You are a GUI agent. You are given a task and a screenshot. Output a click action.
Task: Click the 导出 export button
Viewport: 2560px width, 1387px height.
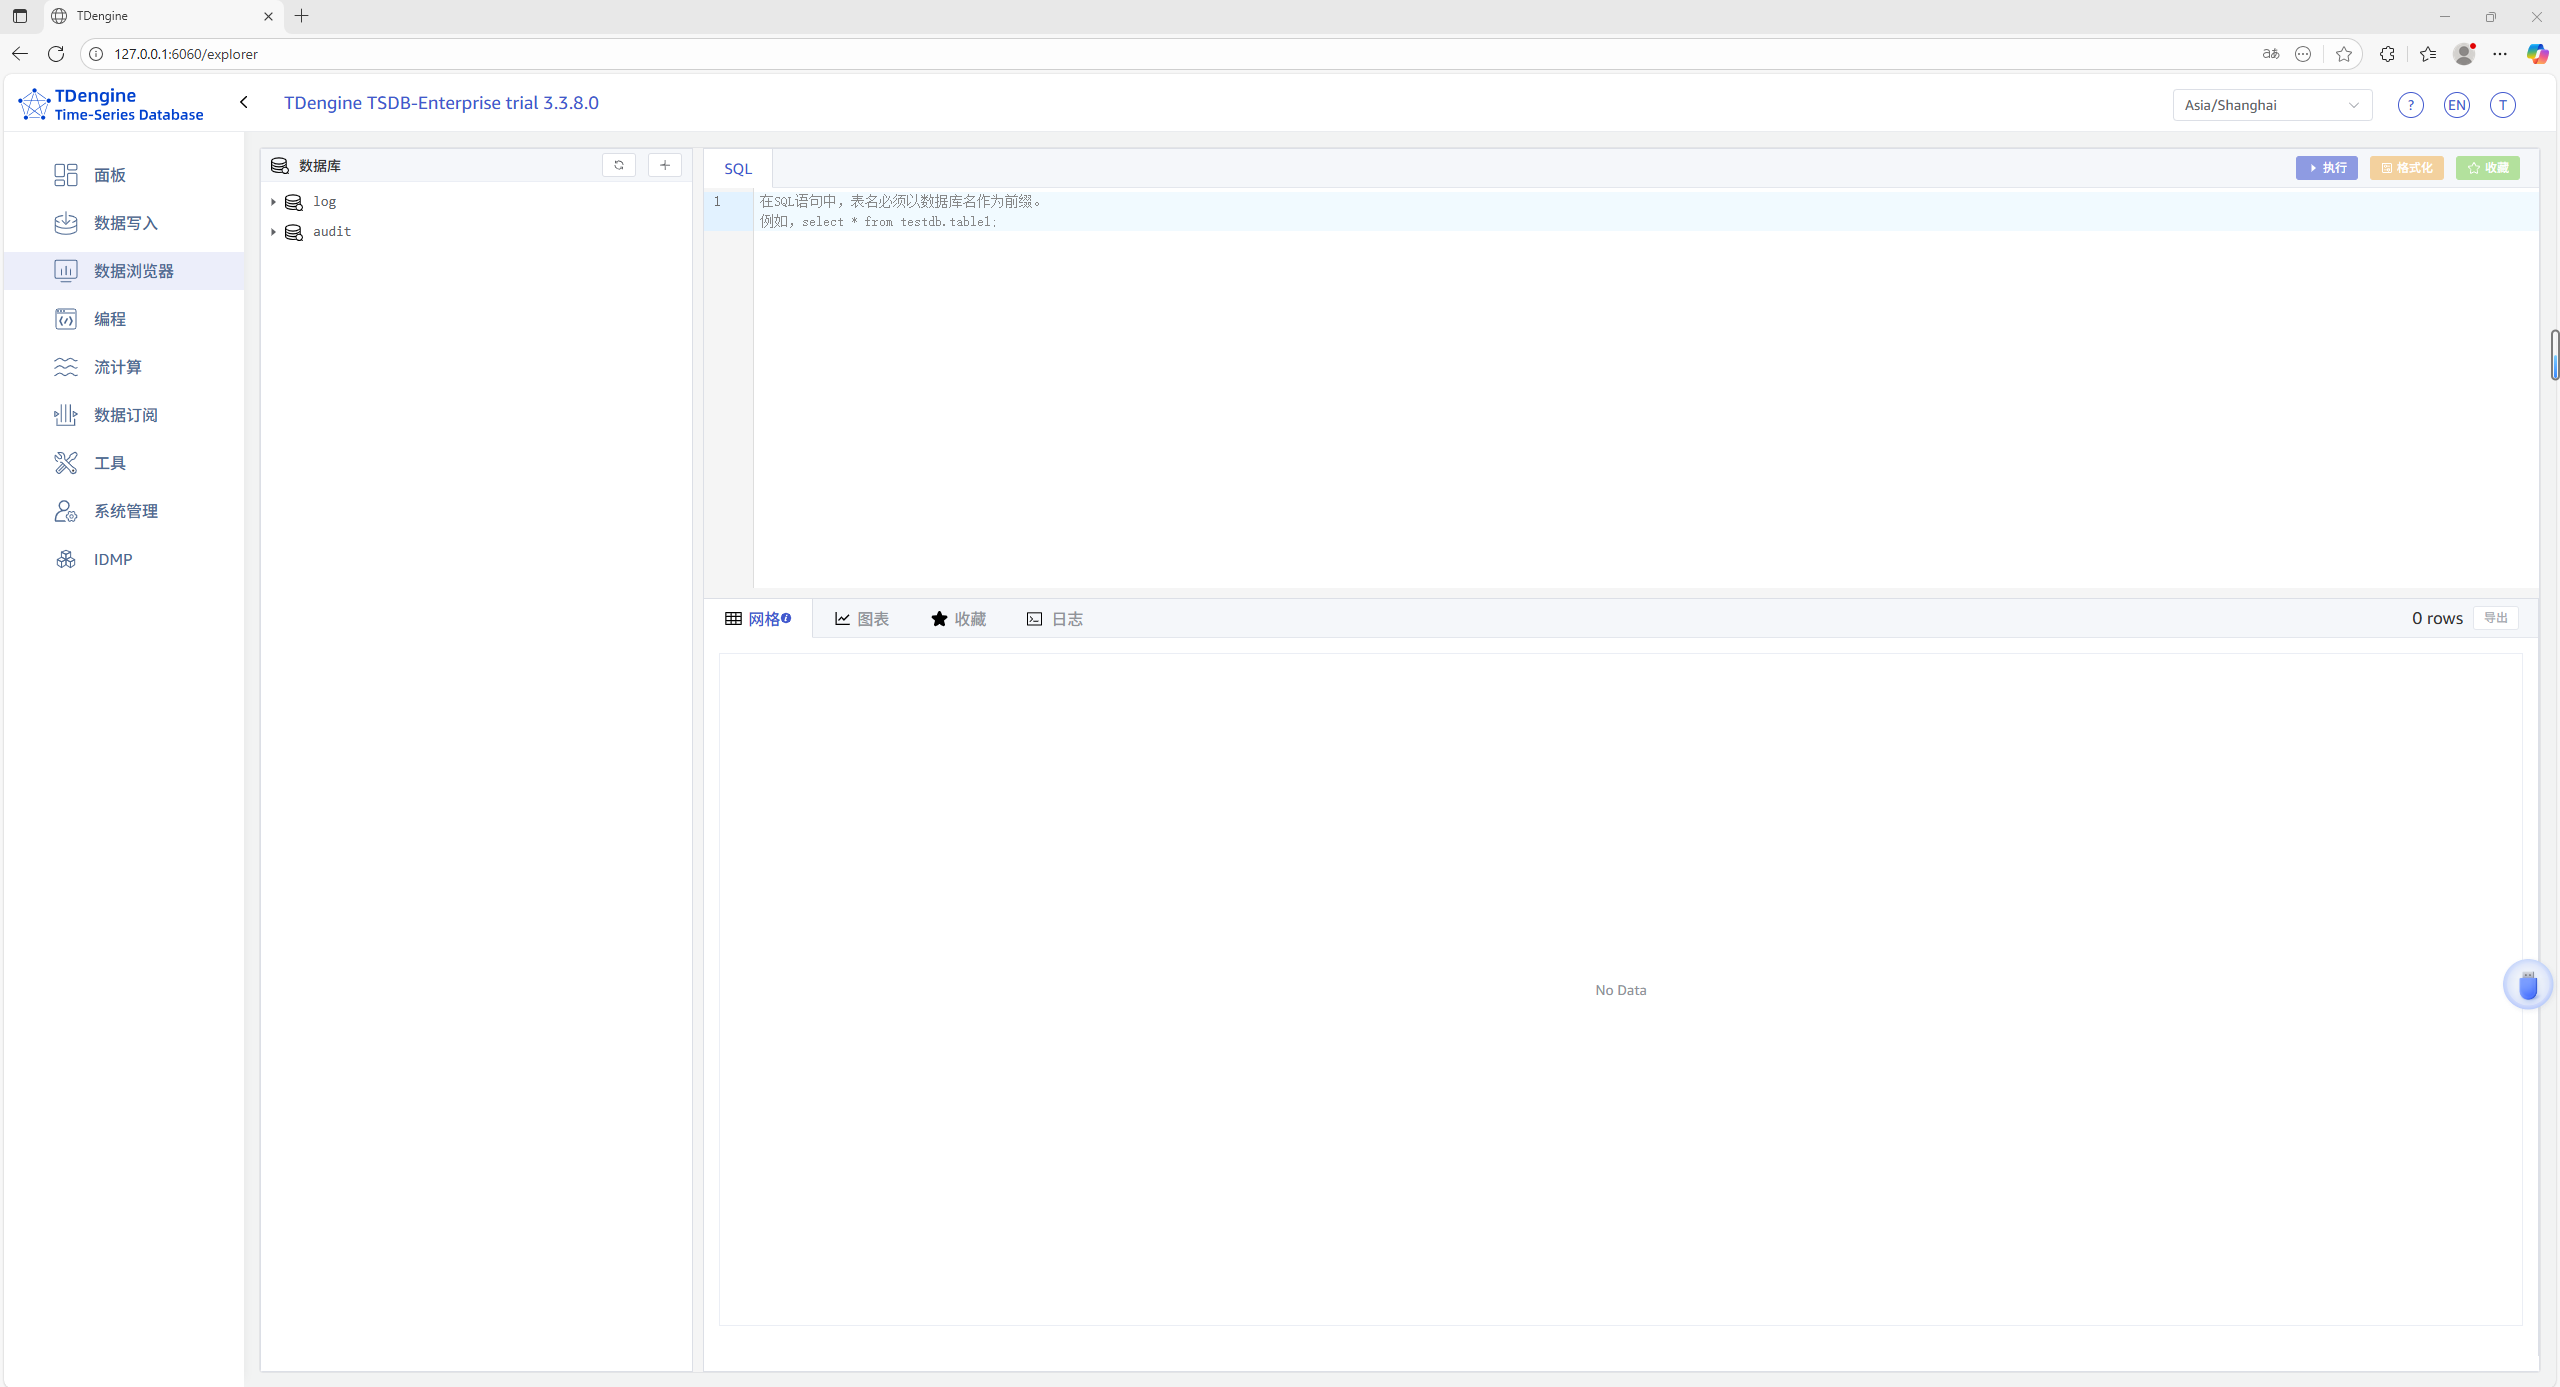pos(2495,618)
